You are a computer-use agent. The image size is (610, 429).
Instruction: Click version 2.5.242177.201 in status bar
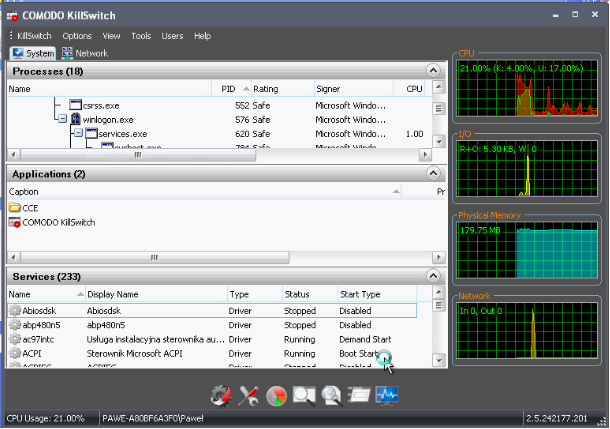point(556,418)
